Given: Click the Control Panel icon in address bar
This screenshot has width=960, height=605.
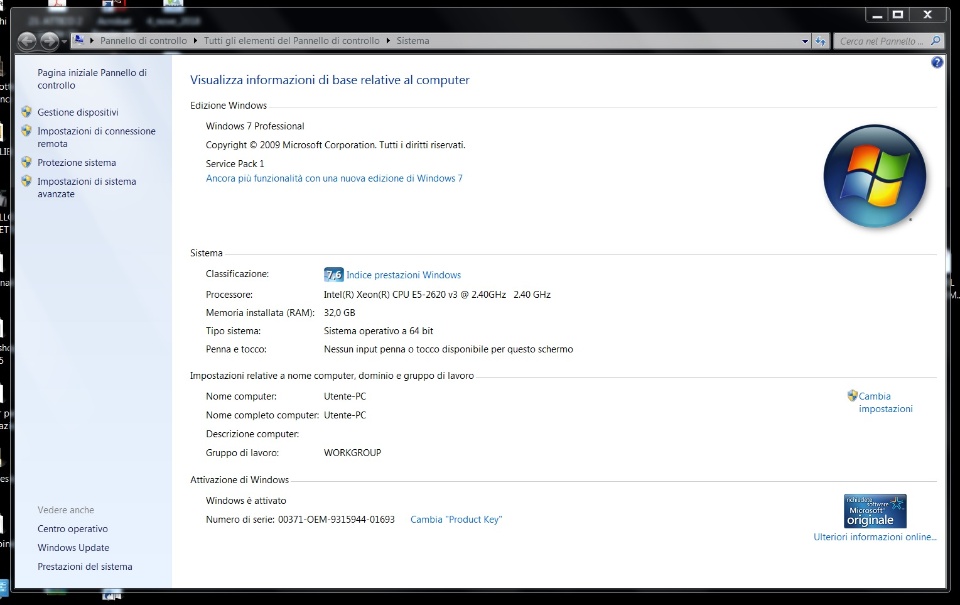Looking at the screenshot, I should 79,40.
